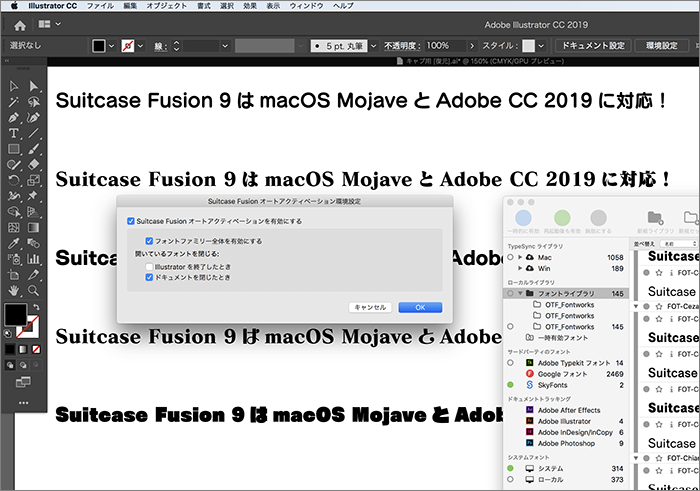
Task: Pick the Eraser tool
Action: (x=33, y=165)
